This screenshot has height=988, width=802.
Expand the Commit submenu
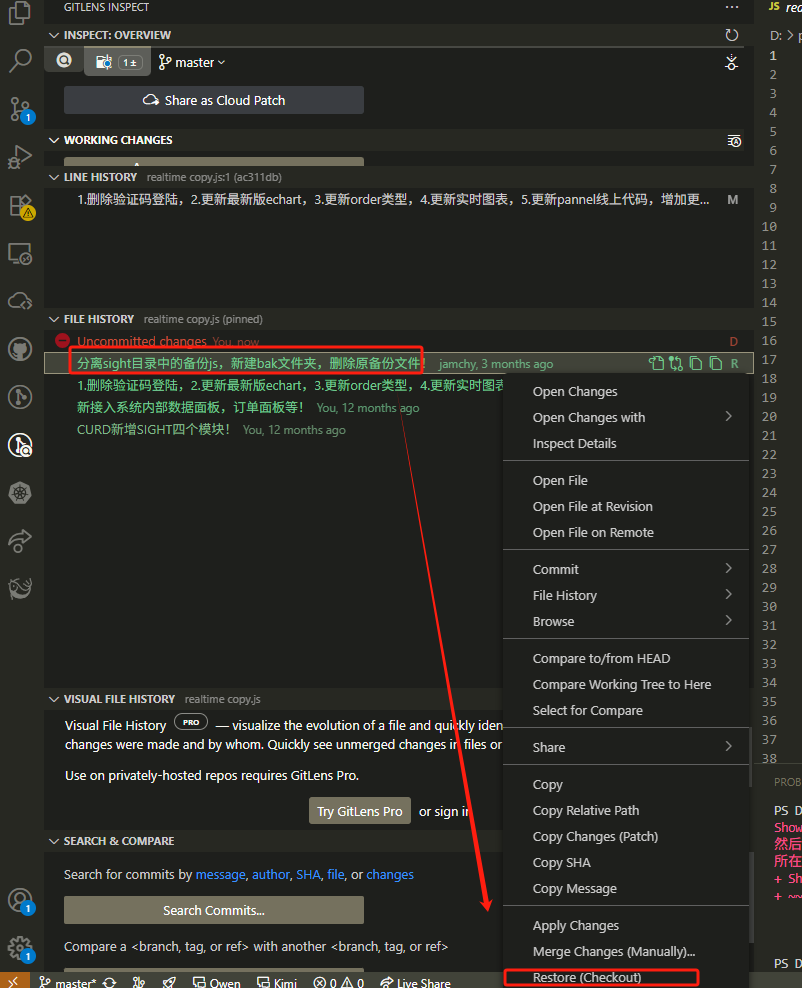pyautogui.click(x=626, y=569)
